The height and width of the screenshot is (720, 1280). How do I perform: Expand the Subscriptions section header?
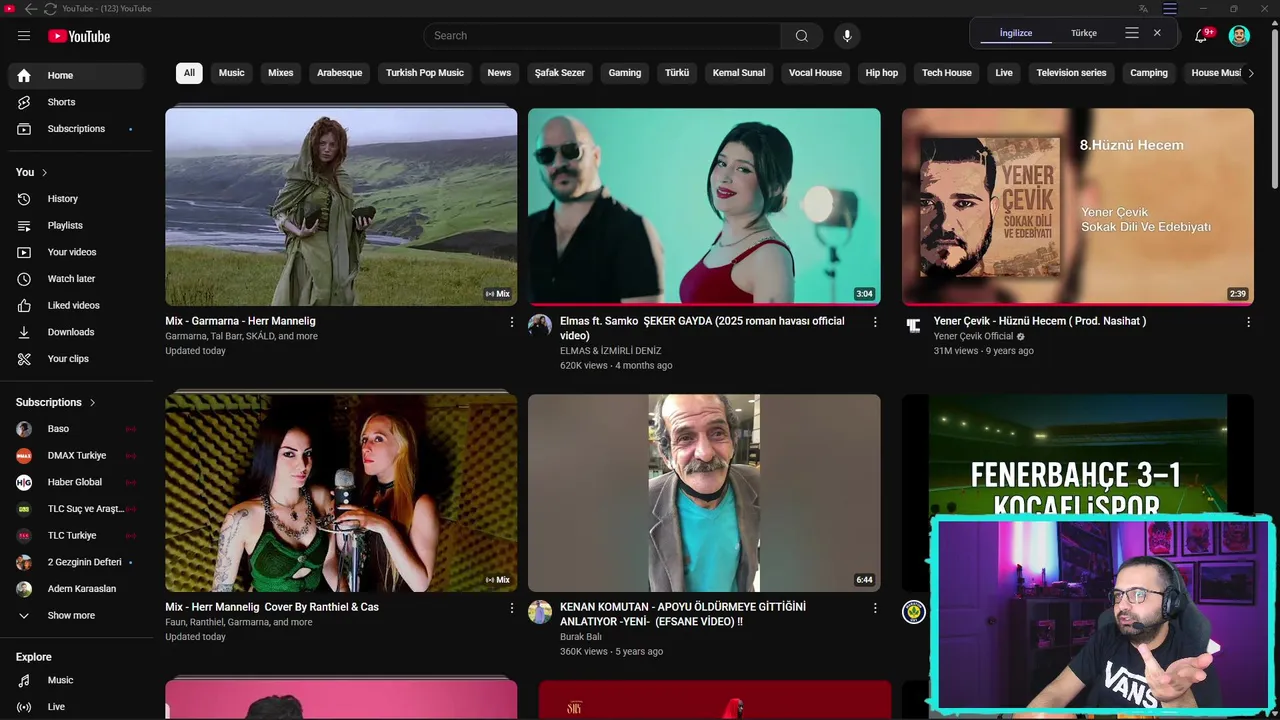pos(56,402)
